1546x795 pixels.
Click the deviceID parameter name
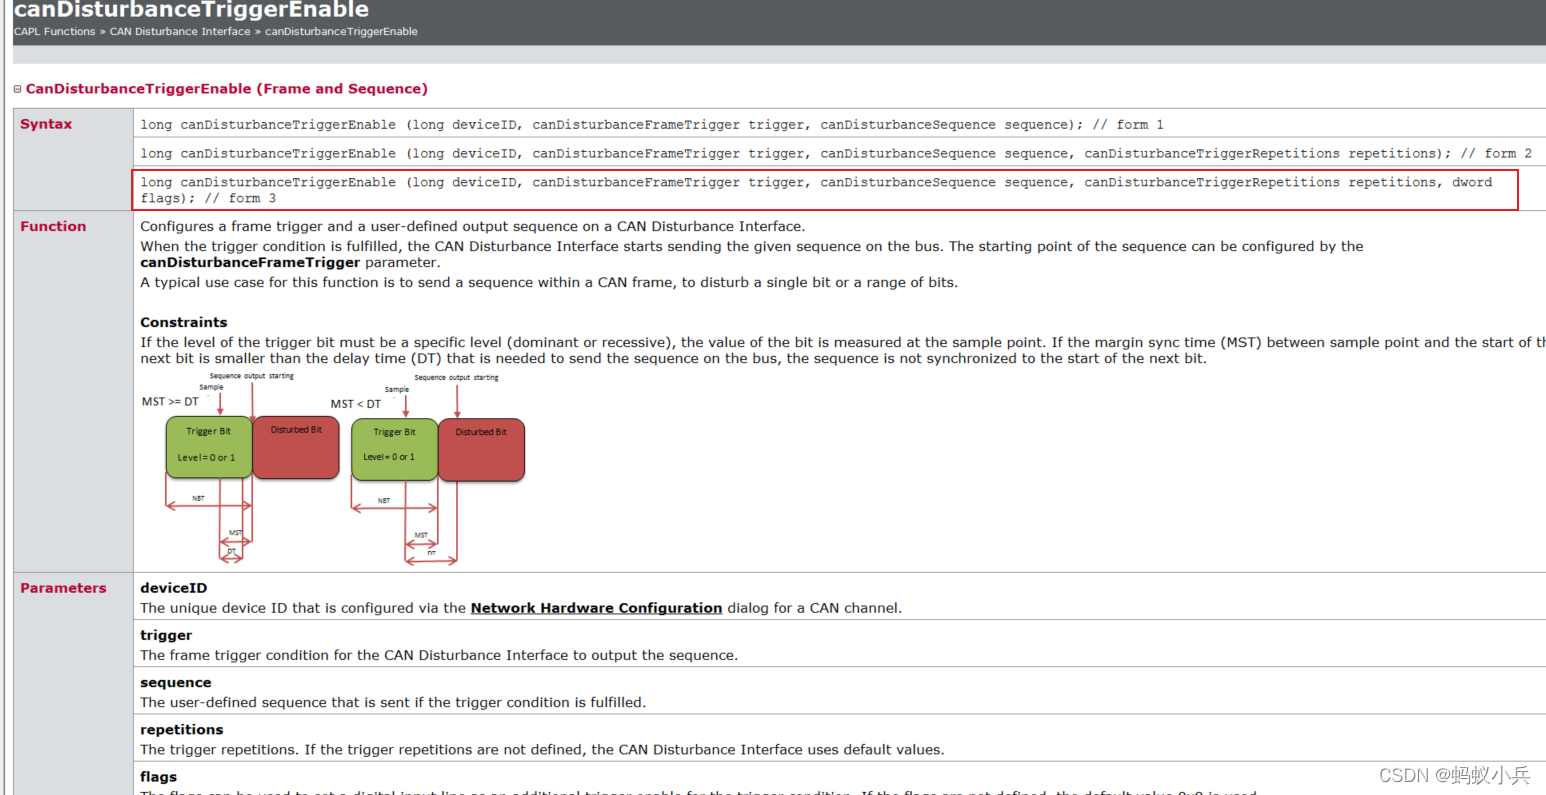(x=174, y=588)
